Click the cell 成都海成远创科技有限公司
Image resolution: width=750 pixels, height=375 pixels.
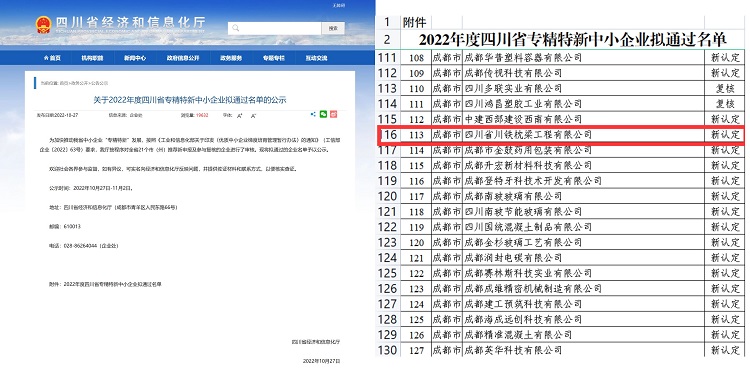(x=583, y=319)
